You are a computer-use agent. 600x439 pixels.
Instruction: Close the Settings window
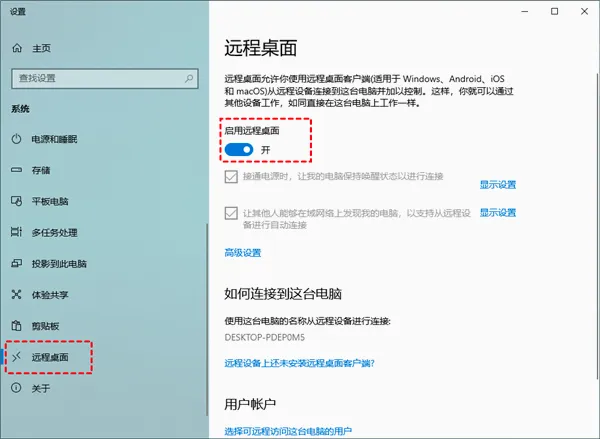584,11
